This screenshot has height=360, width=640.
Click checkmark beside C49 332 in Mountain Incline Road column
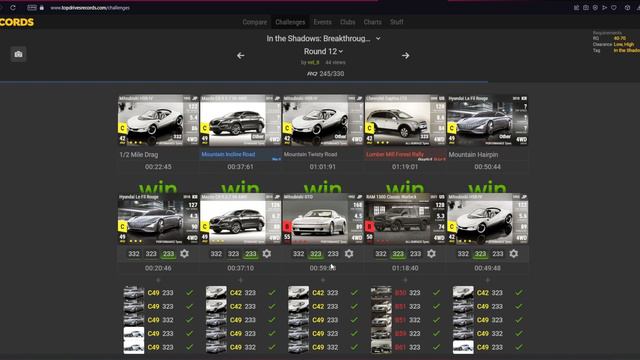pos(272,347)
